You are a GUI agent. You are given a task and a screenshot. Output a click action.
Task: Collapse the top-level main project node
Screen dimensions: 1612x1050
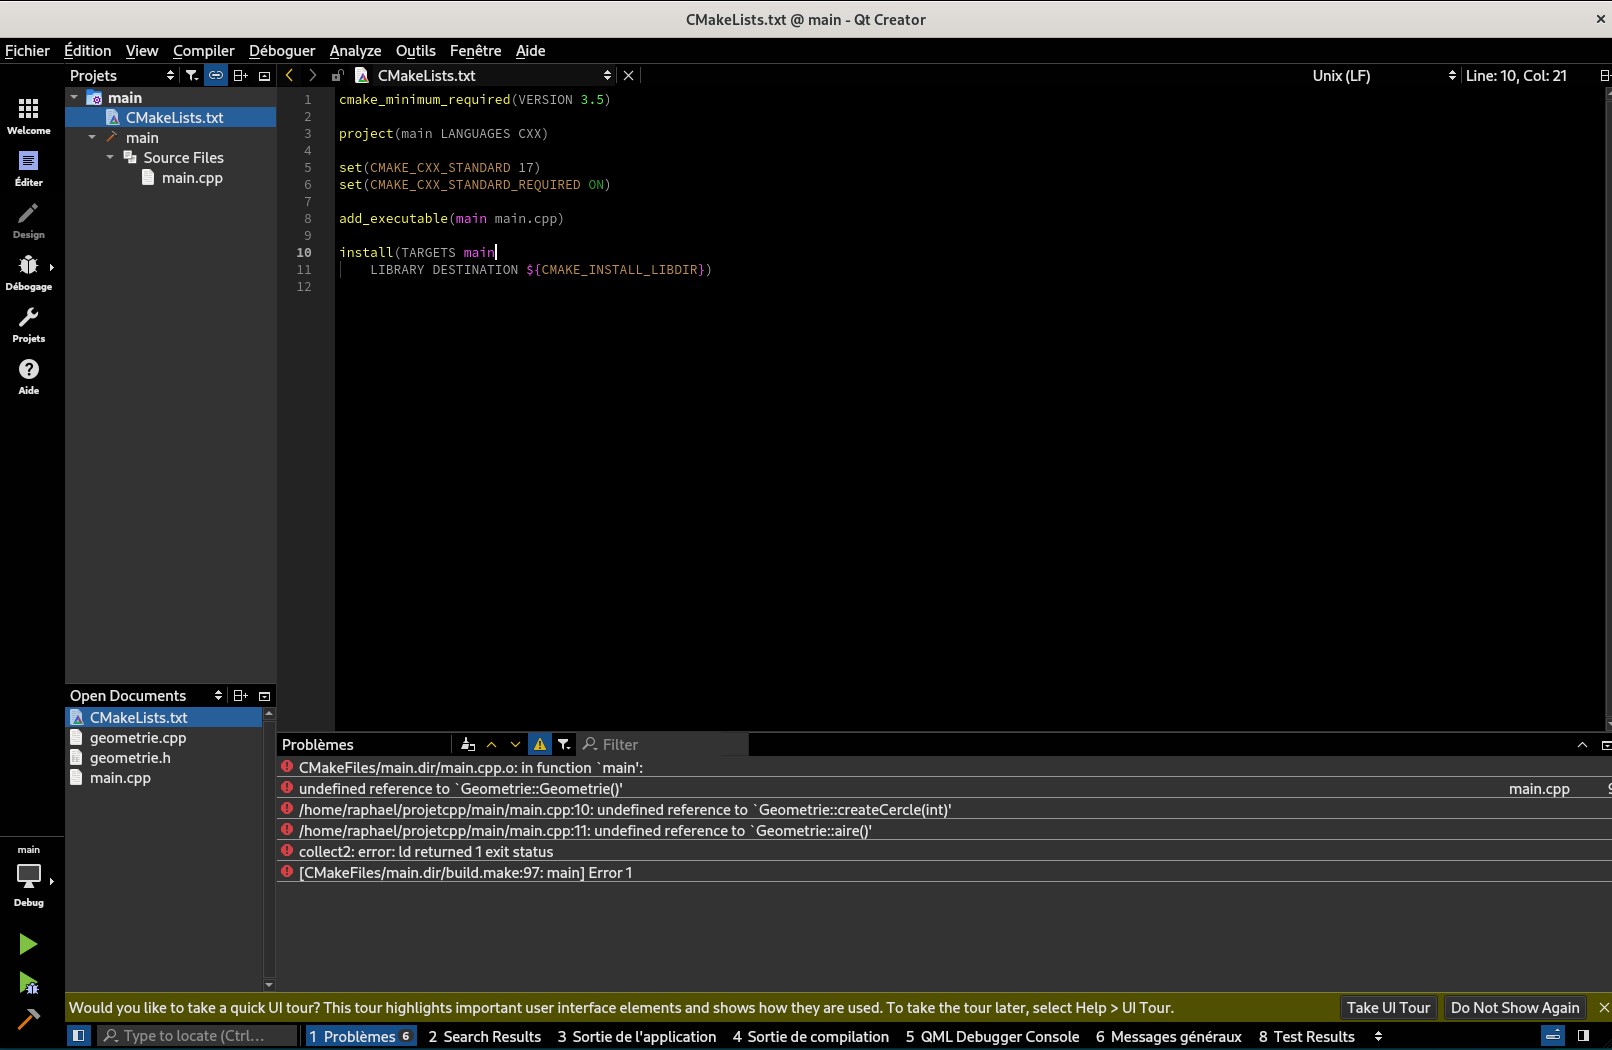click(74, 97)
